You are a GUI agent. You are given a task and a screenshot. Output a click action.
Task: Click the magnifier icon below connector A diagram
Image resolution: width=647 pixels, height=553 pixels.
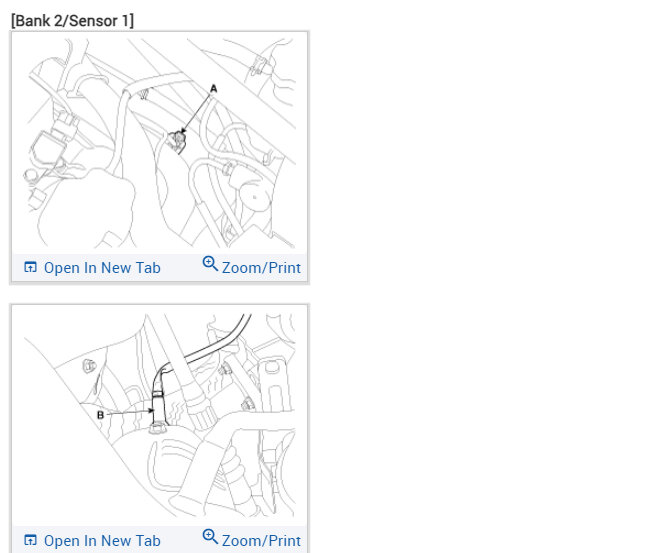(x=210, y=264)
